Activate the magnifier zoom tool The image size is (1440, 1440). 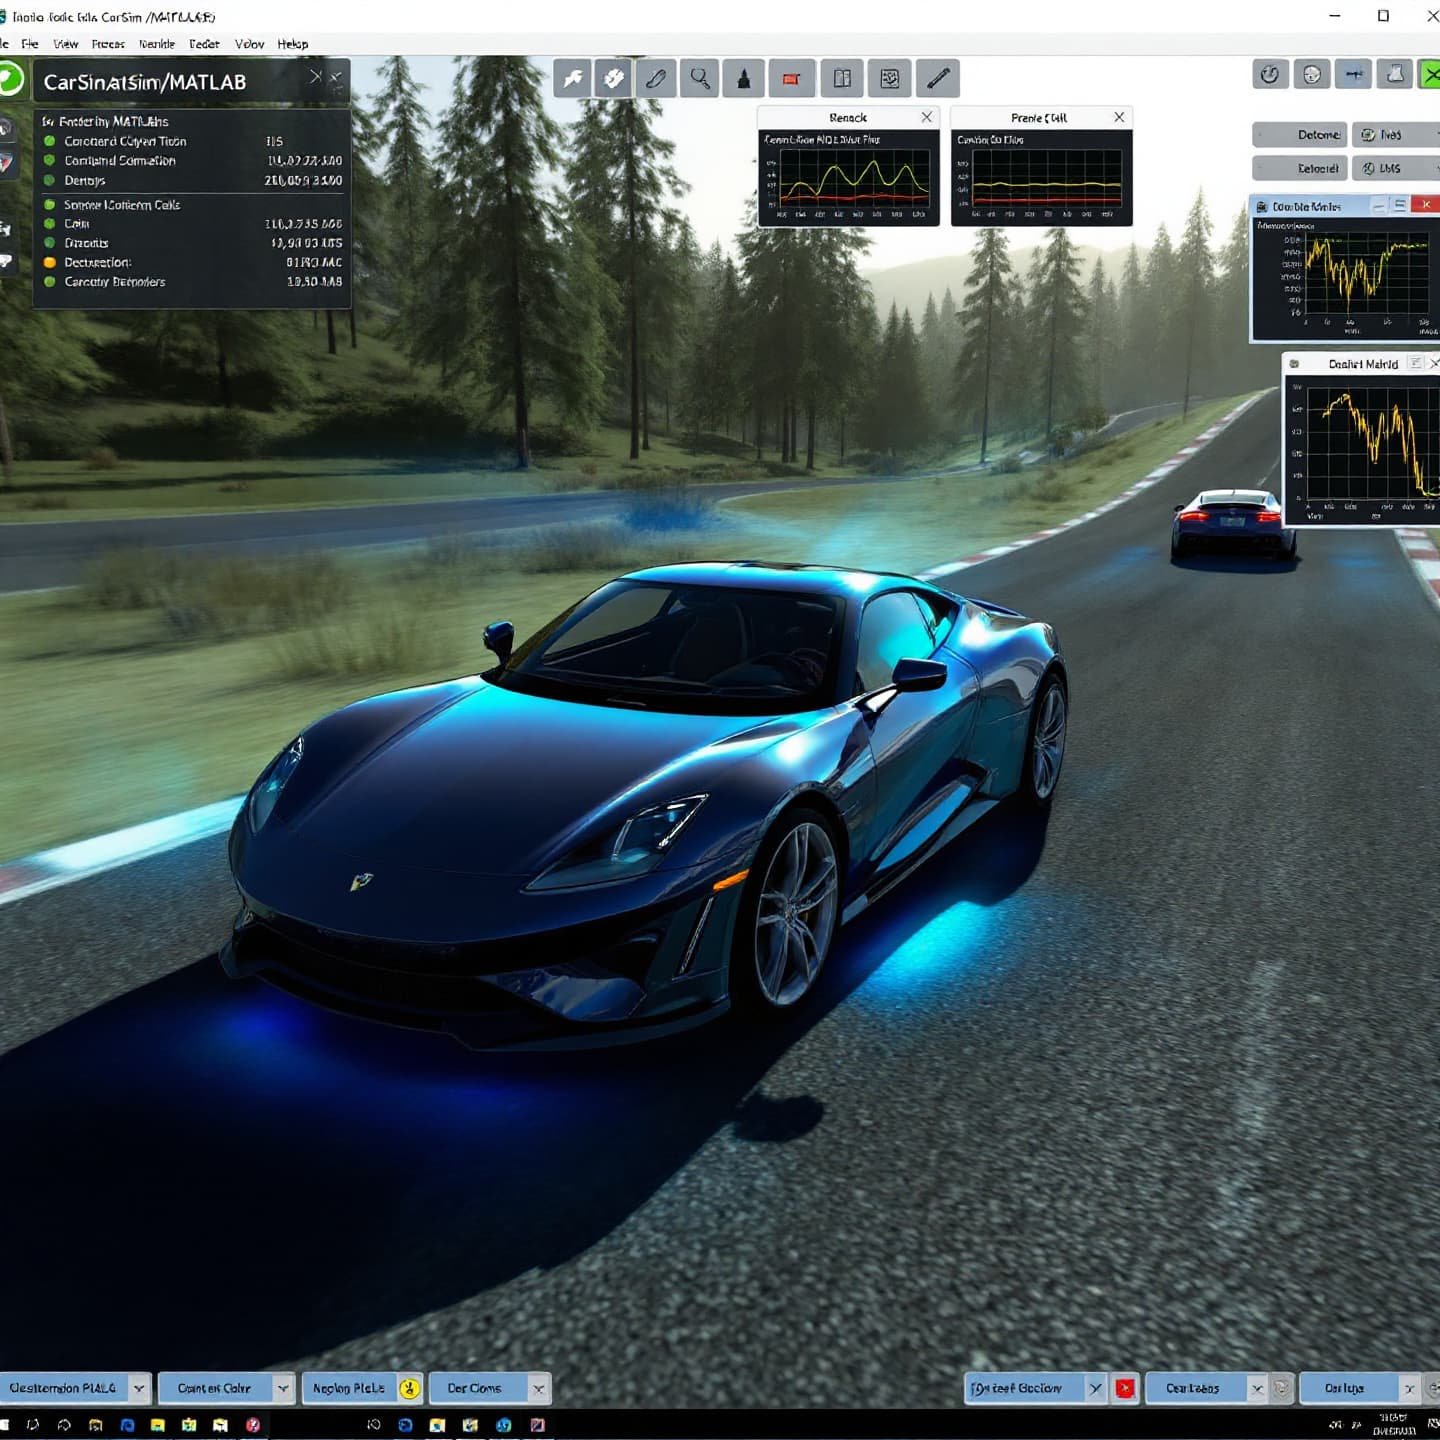click(700, 78)
